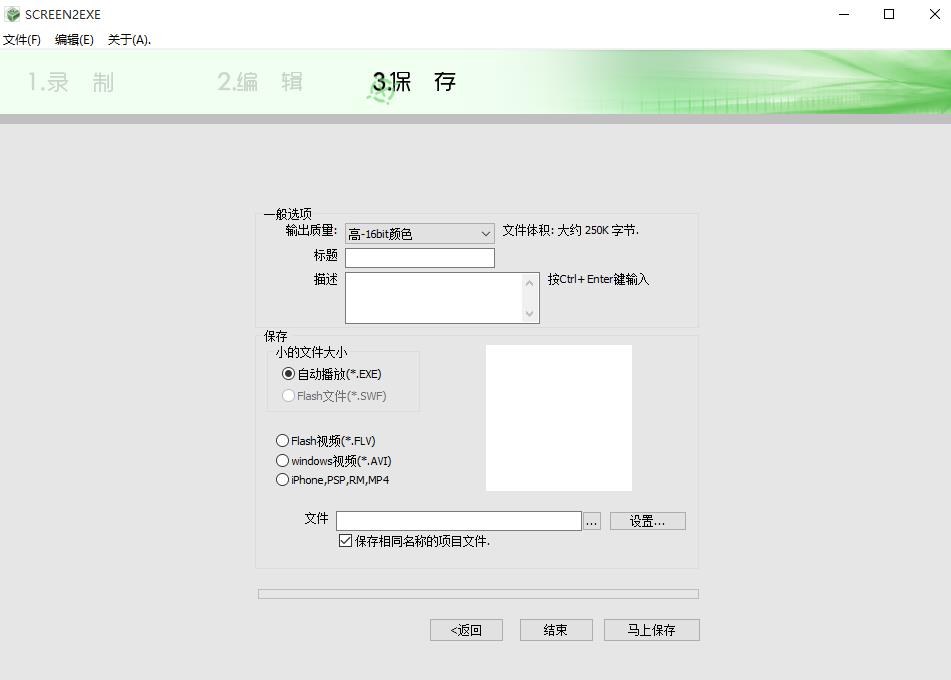Click the <返回 back button
The height and width of the screenshot is (680, 951).
click(466, 630)
